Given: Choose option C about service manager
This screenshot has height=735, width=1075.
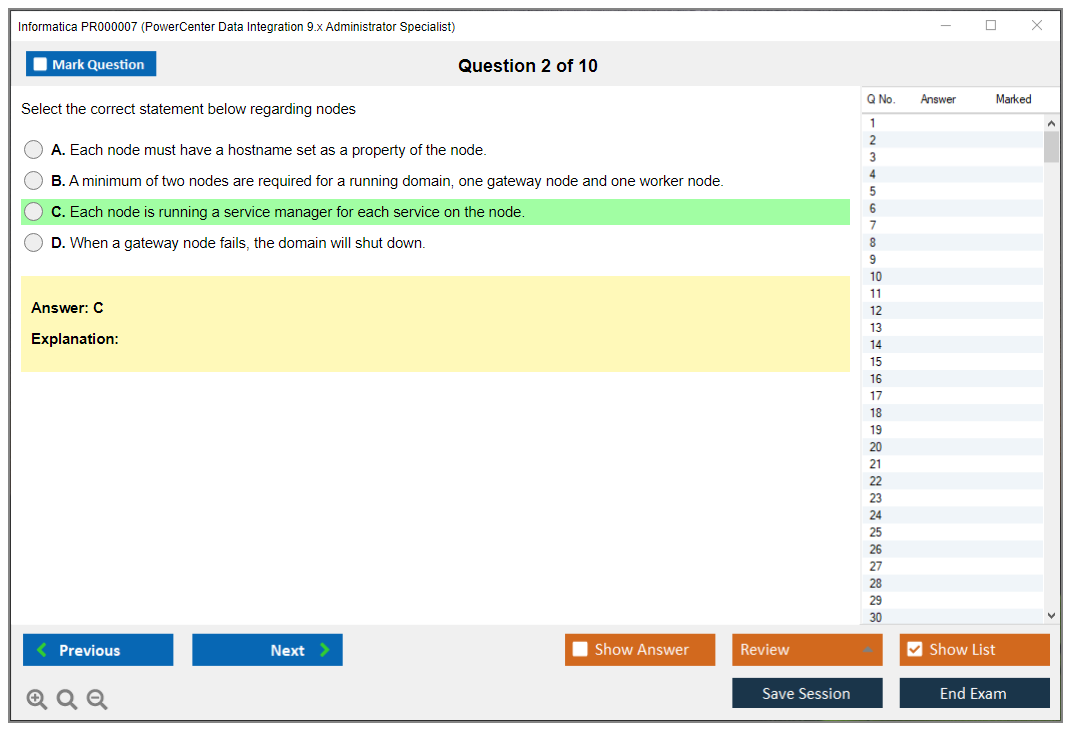Looking at the screenshot, I should pos(34,212).
